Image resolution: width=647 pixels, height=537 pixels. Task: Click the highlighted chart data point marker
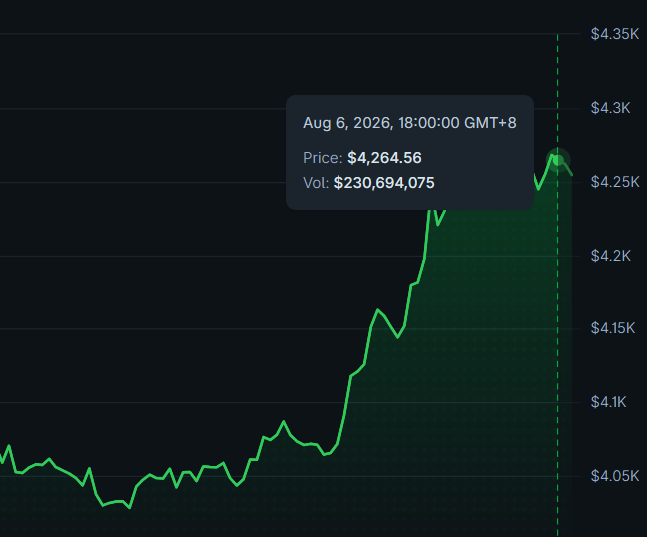[x=558, y=160]
